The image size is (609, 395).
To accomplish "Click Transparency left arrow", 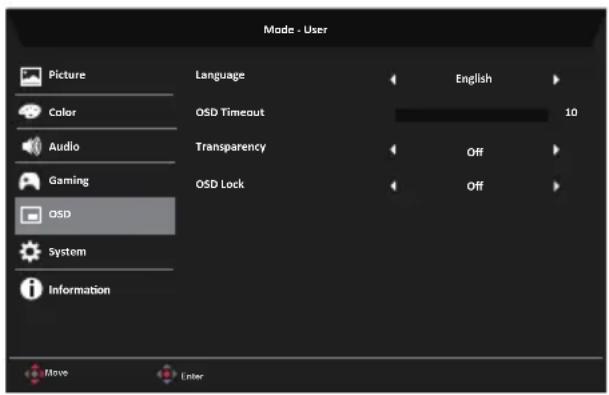I will (393, 150).
